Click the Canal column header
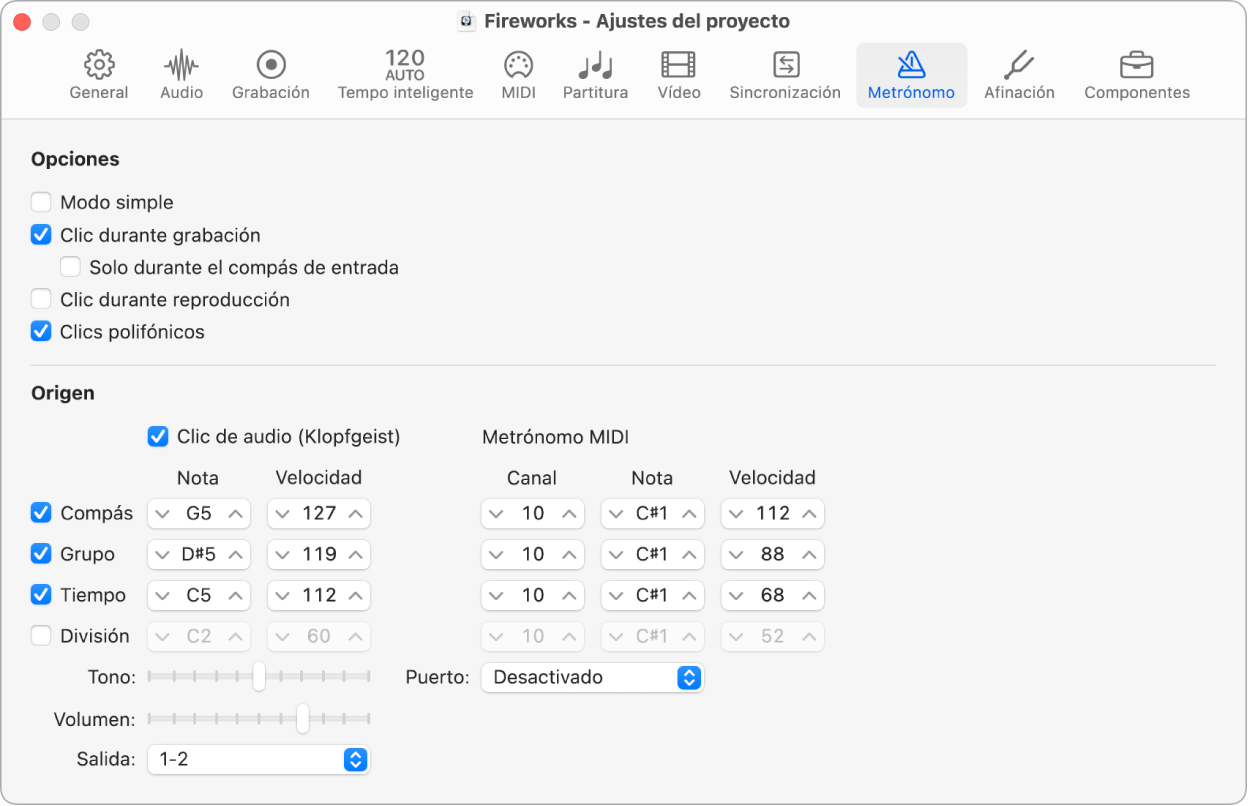Screen dimensions: 1248x806 [x=532, y=478]
